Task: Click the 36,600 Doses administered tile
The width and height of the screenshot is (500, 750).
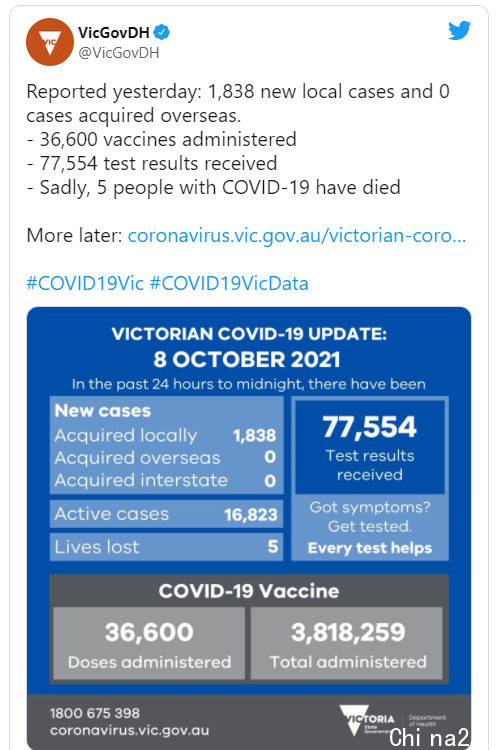Action: (149, 643)
